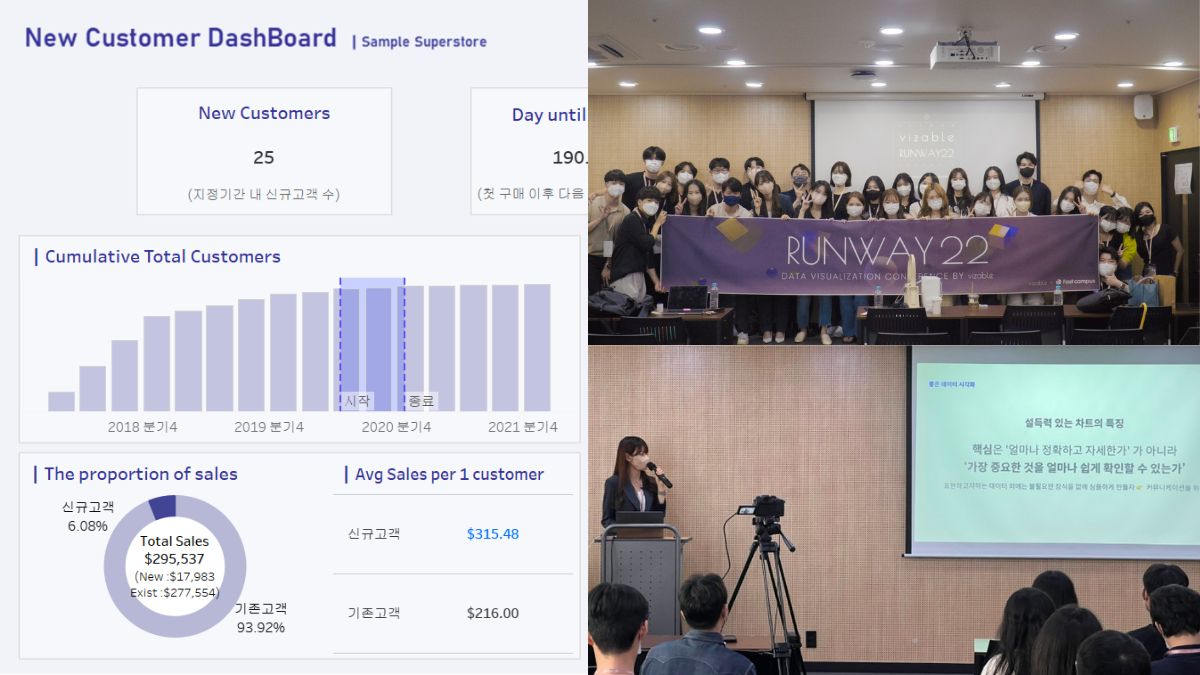1200x675 pixels.
Task: Click the RUNWAY22 banner in the group photo
Action: click(x=878, y=255)
